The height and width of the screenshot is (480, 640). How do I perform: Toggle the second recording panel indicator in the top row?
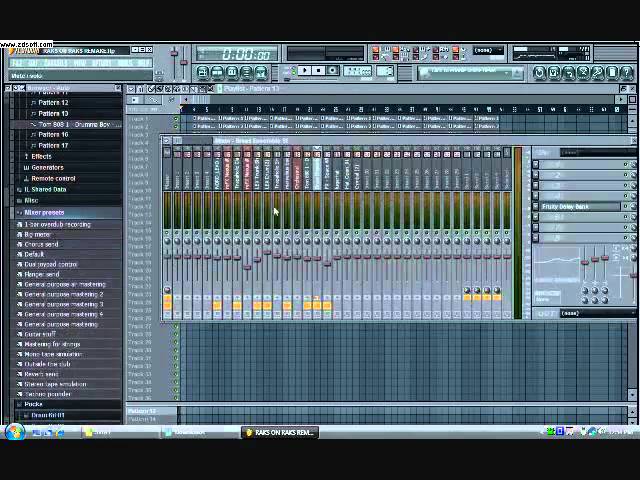[396, 50]
